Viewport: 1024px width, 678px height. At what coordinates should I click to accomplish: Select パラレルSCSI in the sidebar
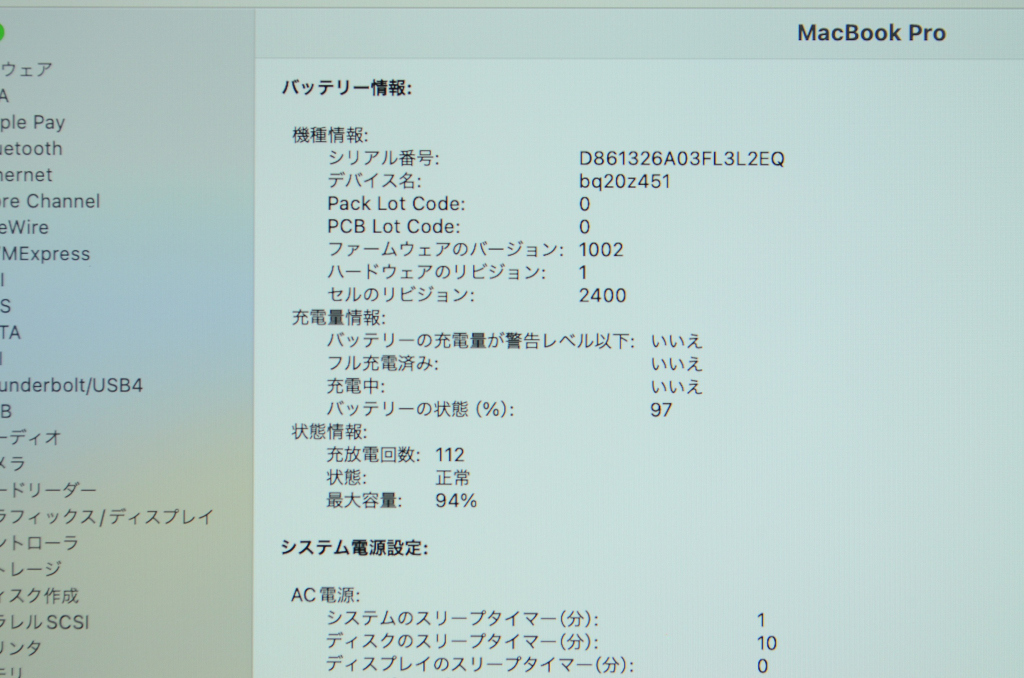point(44,622)
